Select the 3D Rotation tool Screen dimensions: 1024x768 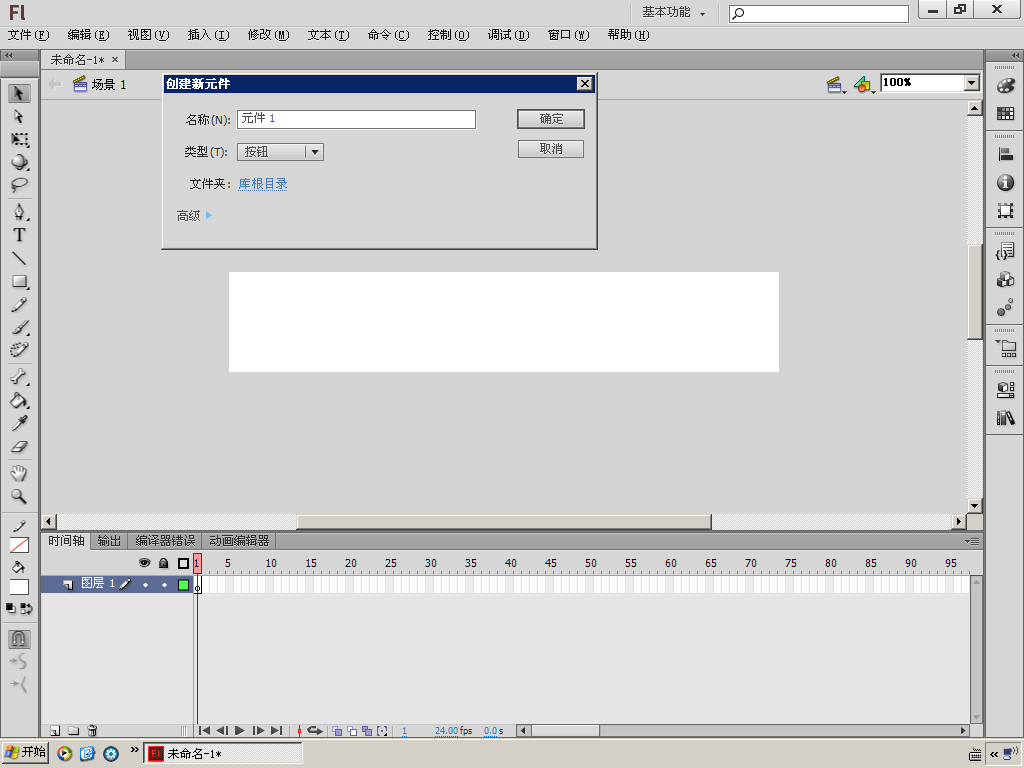click(19, 162)
